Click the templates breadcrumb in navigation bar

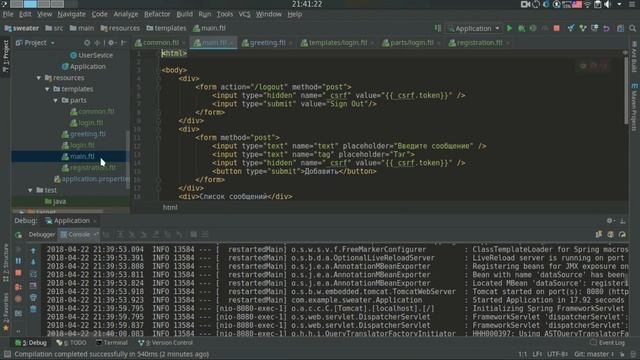tap(166, 28)
